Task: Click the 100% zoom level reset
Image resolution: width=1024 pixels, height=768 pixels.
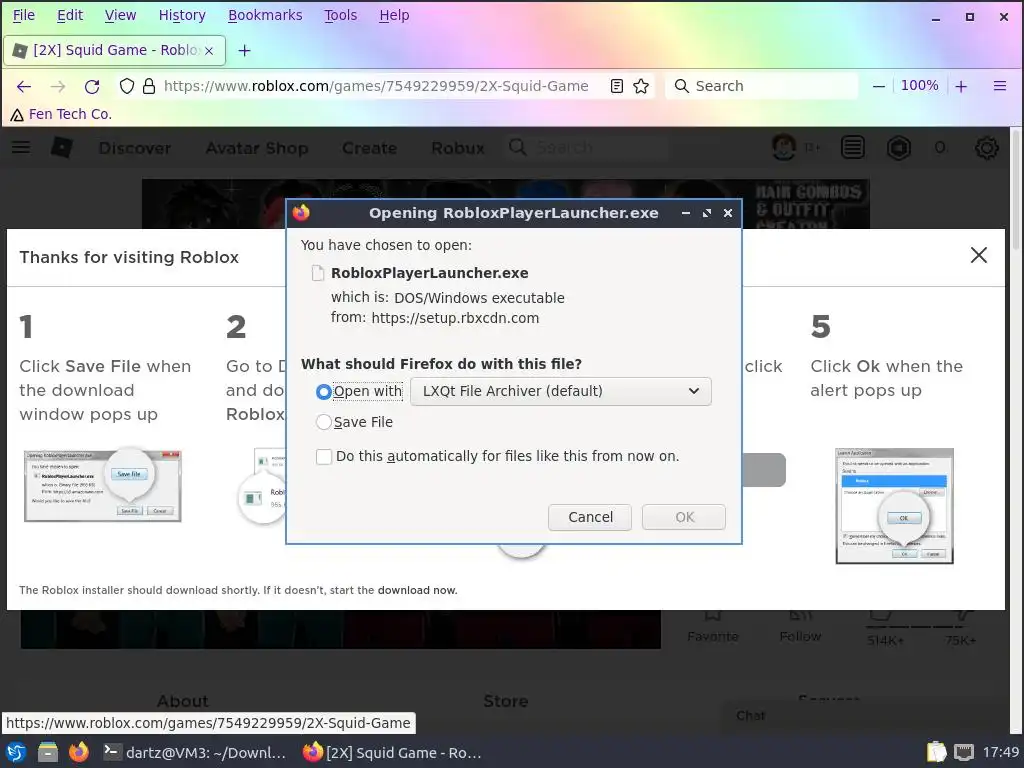Action: [x=920, y=86]
